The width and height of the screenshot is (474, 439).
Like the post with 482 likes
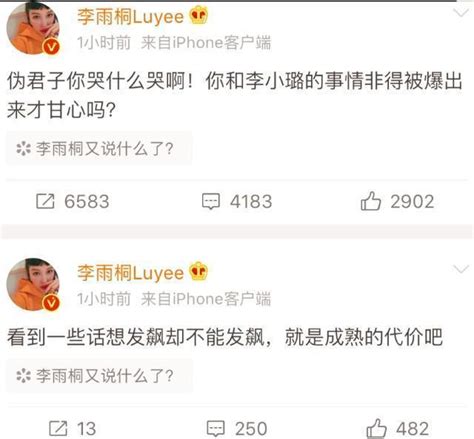click(376, 428)
